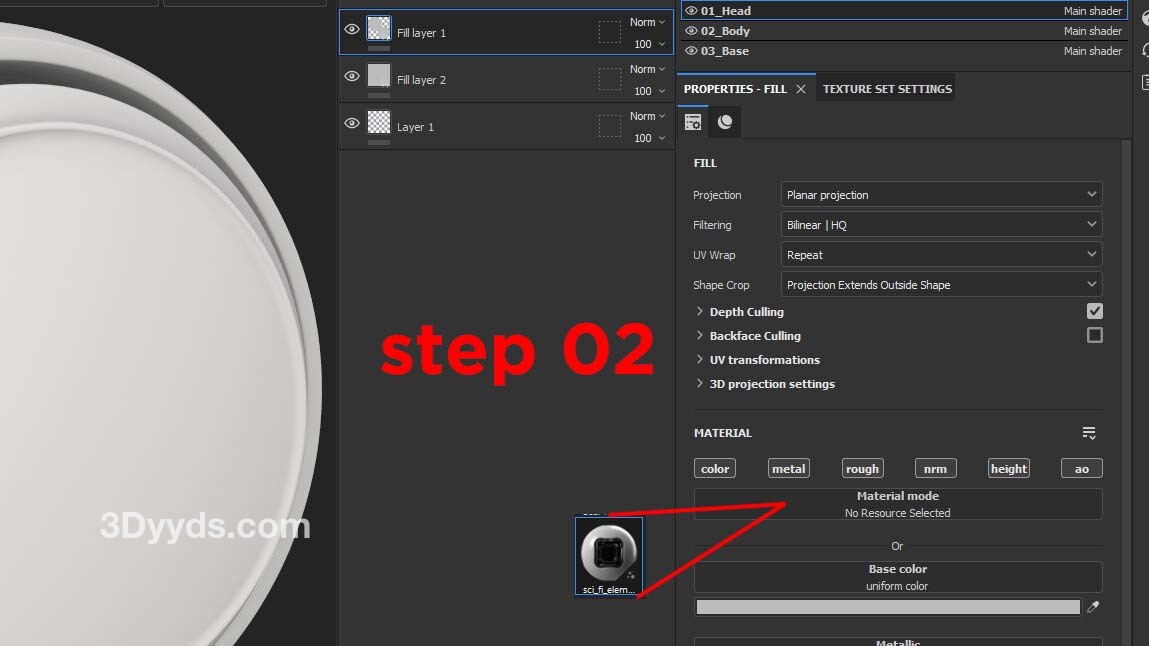Click the fill properties icon
Viewport: 1149px width, 646px height.
pos(692,122)
